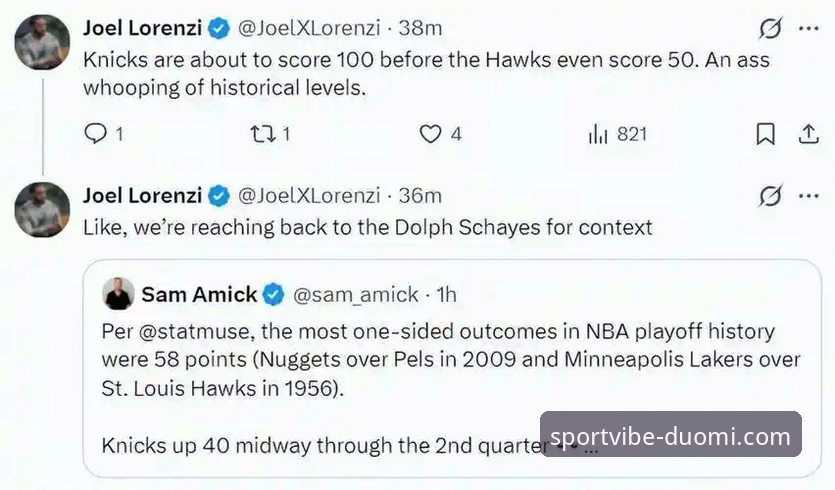Open the Sam Amick display name

199,294
